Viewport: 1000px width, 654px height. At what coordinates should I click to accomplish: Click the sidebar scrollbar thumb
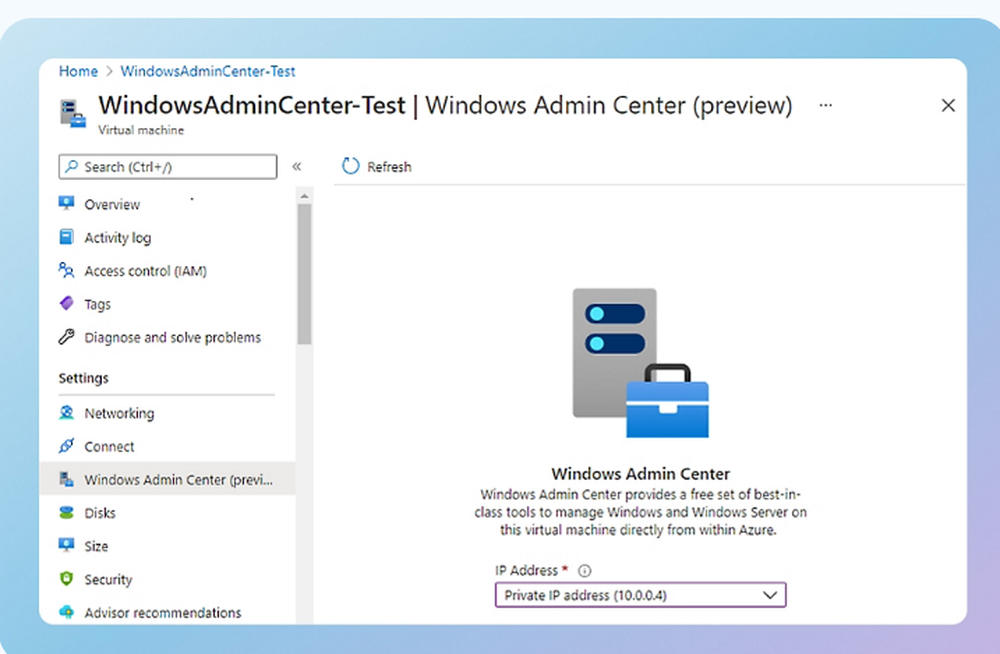(x=304, y=274)
